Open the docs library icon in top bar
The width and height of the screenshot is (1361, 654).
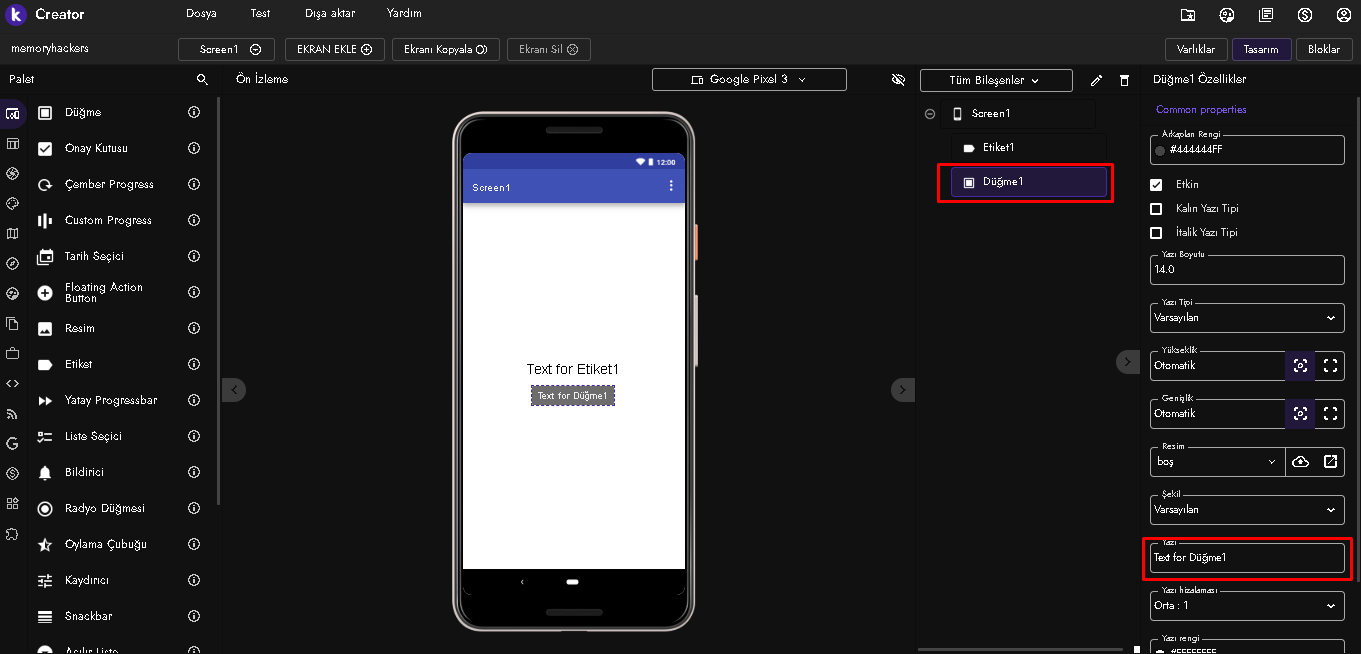tap(1266, 14)
